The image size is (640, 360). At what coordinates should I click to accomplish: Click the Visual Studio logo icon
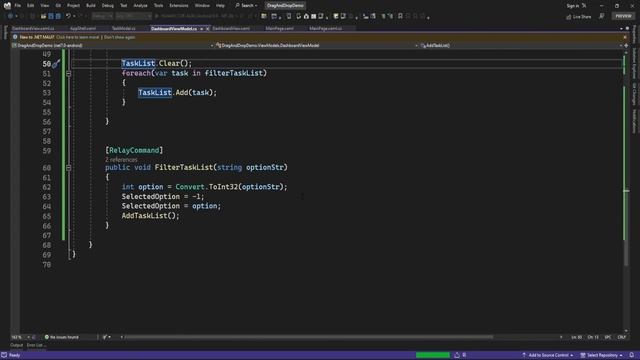click(7, 6)
